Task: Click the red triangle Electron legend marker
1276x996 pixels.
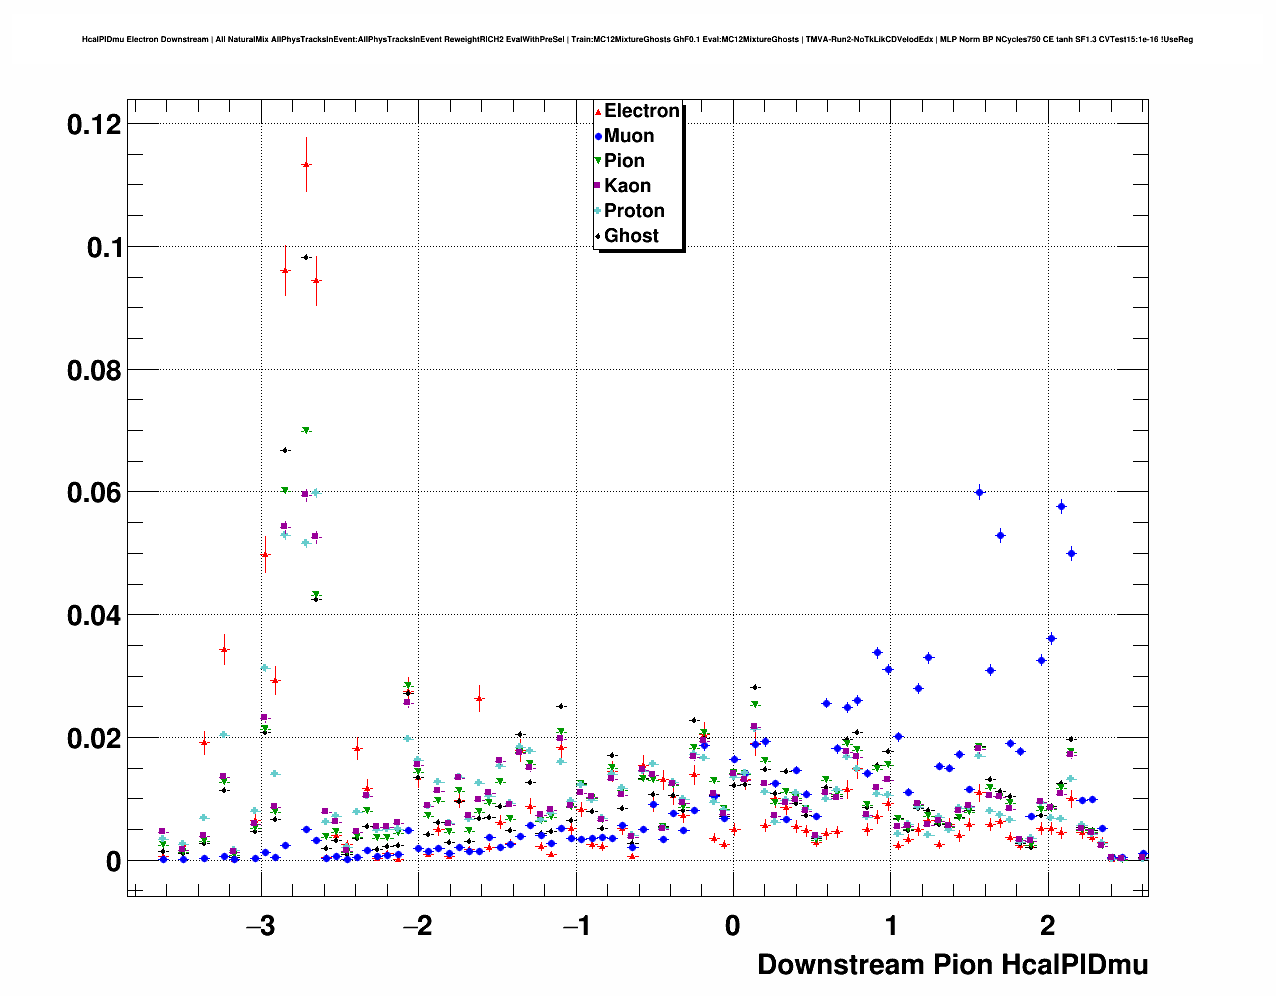Action: pos(598,111)
